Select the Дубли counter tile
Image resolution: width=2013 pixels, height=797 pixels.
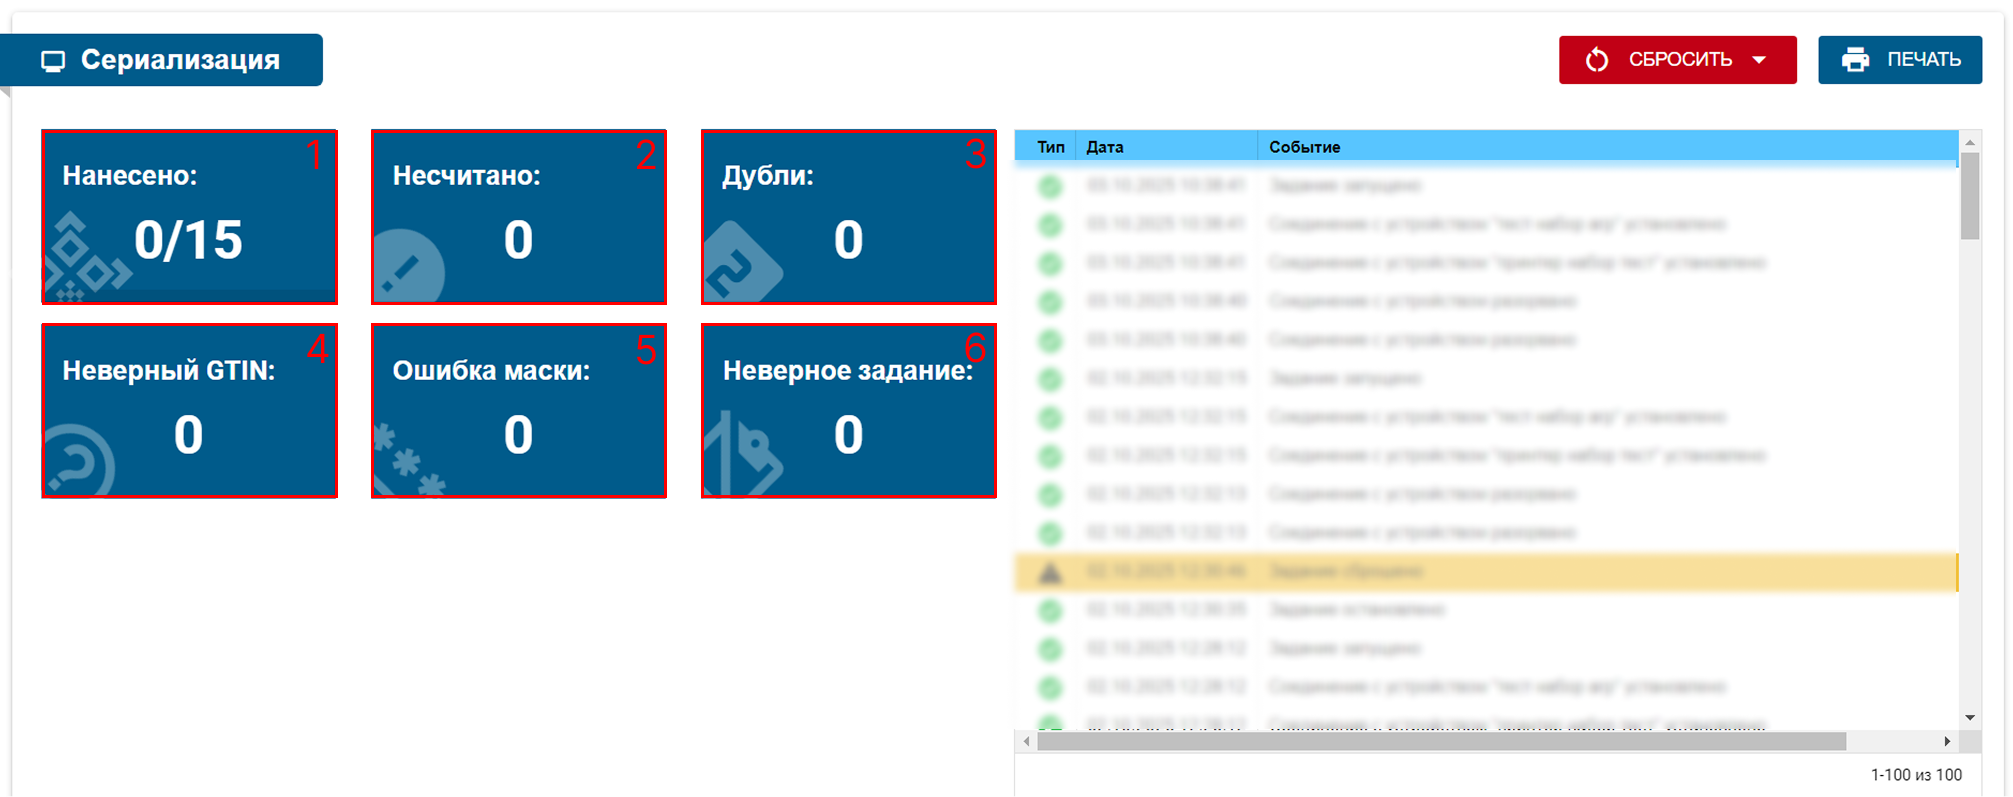(x=849, y=216)
